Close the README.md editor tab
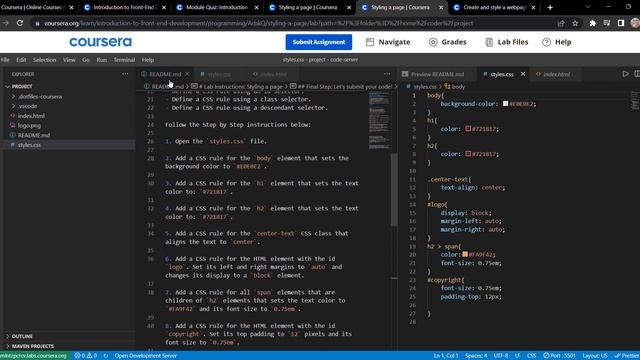This screenshot has height=360, width=640. coord(187,74)
